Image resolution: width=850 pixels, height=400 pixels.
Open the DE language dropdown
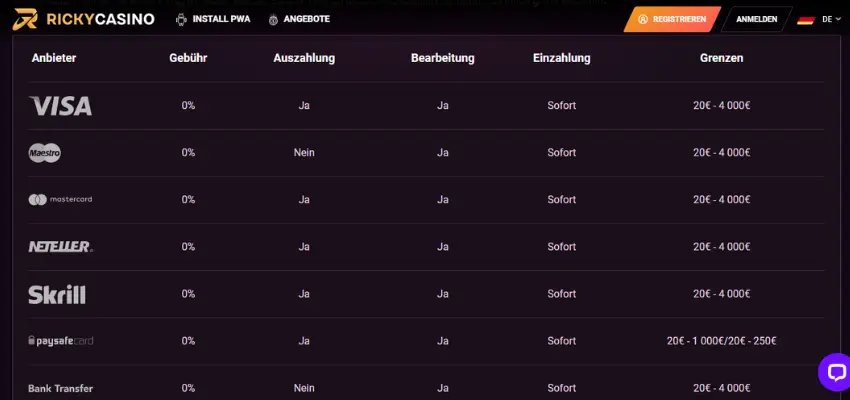pyautogui.click(x=829, y=19)
